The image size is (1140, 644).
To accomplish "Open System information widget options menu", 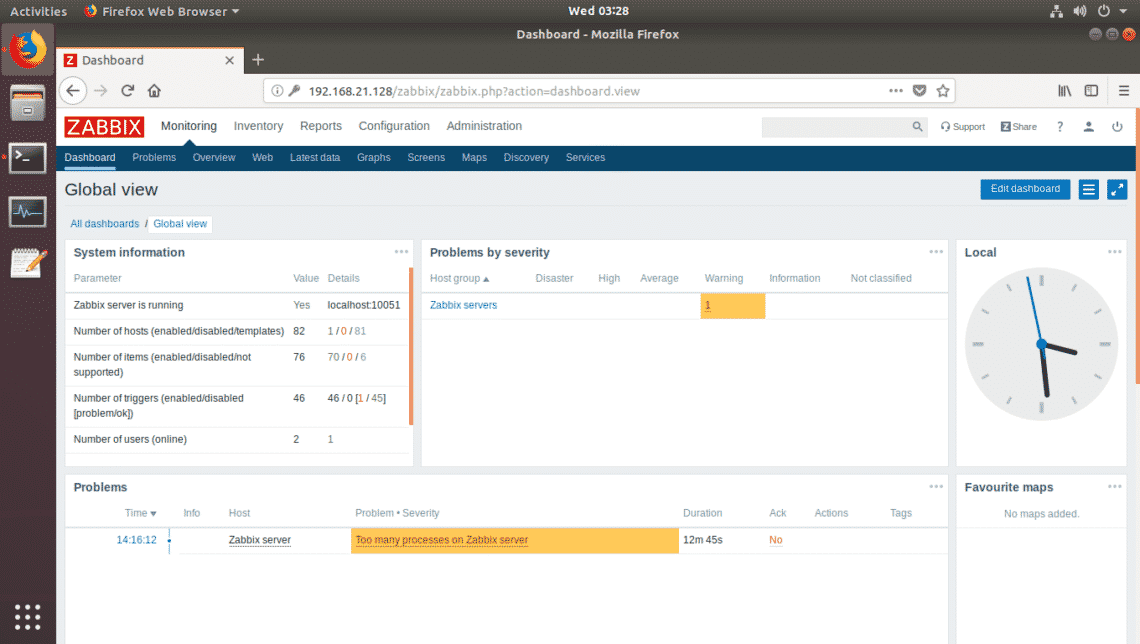I will click(401, 251).
